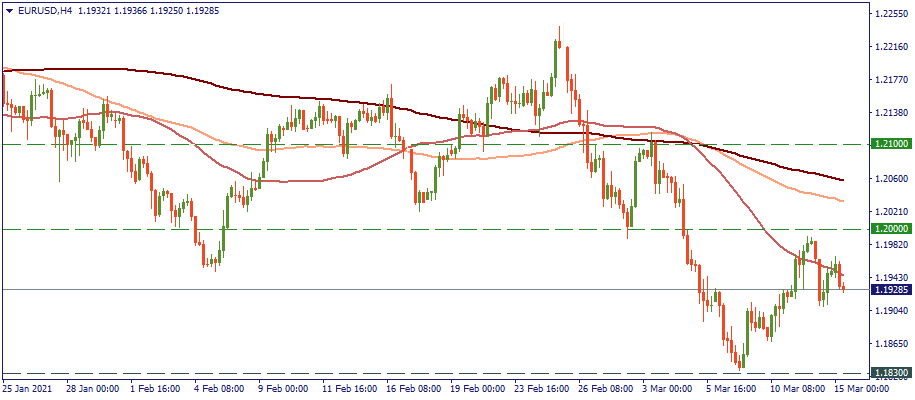Click the 1.18650 price scale label
Viewport: 915px width, 400px height.
coord(889,342)
